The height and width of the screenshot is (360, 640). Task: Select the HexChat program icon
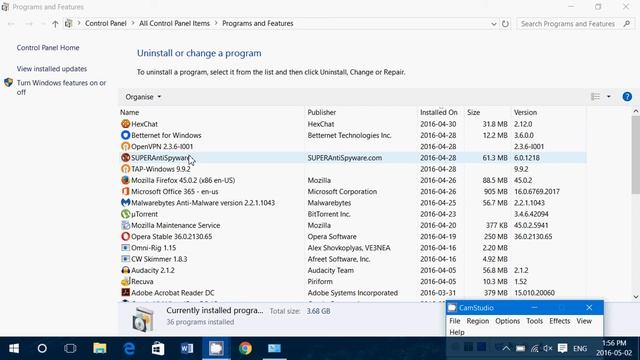point(125,124)
